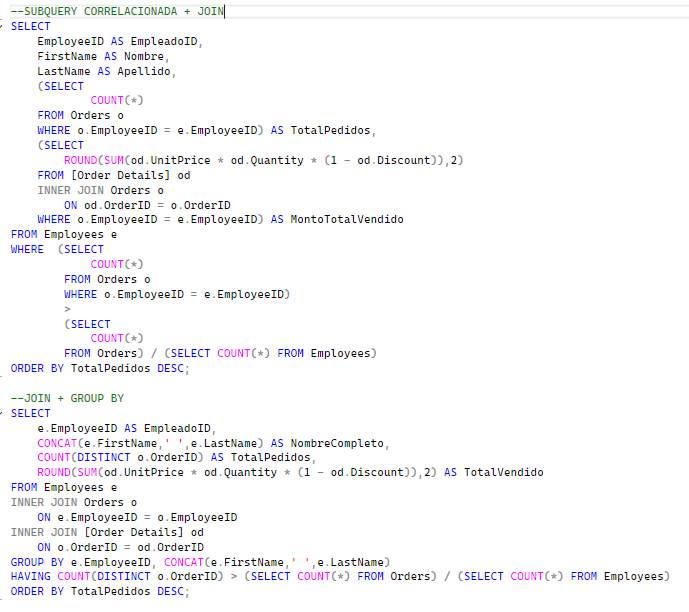Click the alias 'TotalVendido'

(x=504, y=472)
